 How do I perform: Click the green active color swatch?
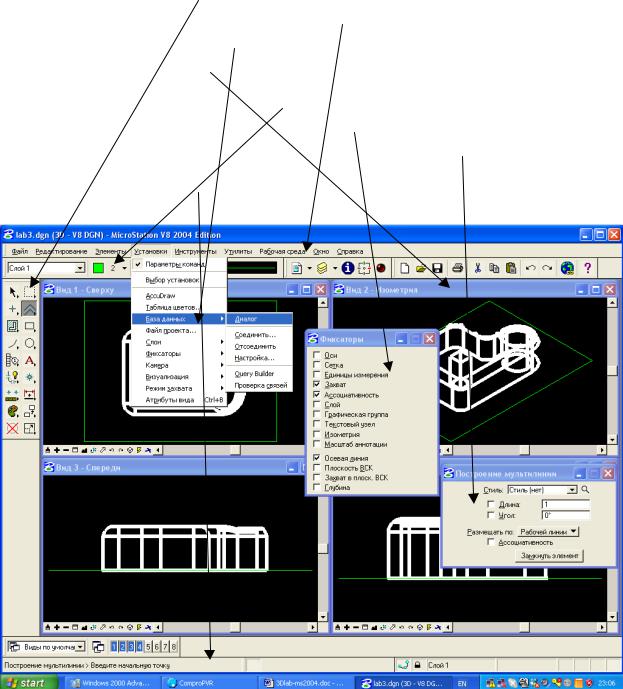[98, 268]
